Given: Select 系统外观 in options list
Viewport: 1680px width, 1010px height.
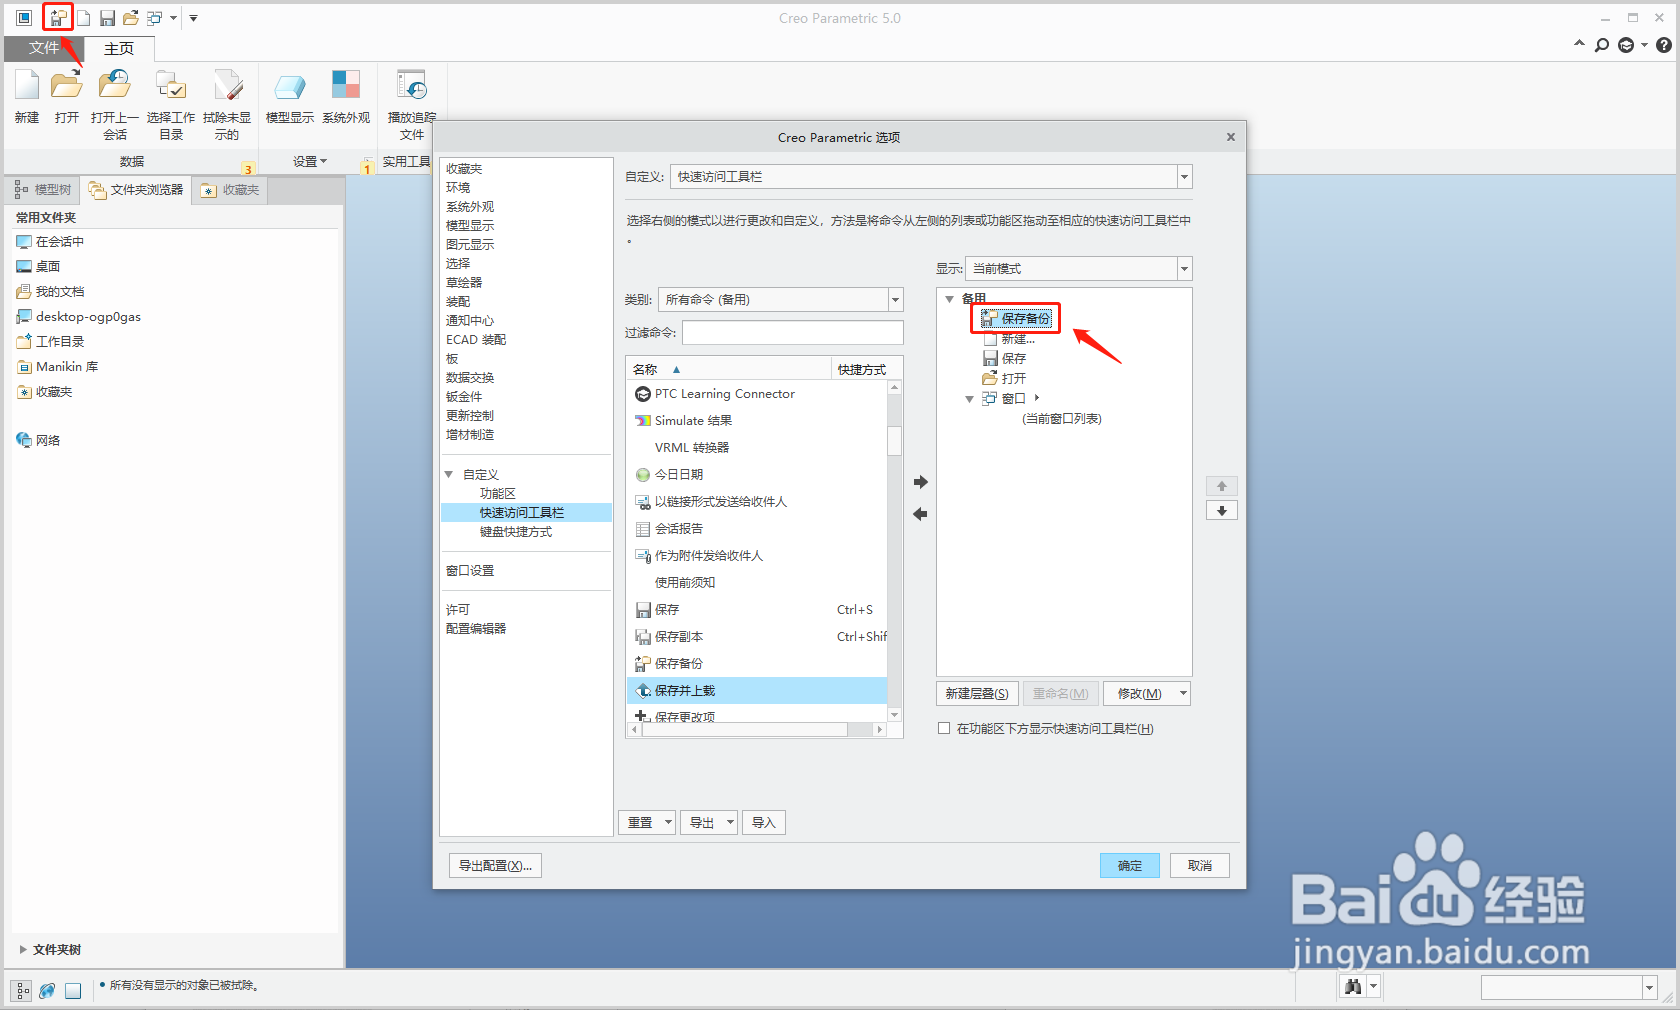Looking at the screenshot, I should (470, 207).
